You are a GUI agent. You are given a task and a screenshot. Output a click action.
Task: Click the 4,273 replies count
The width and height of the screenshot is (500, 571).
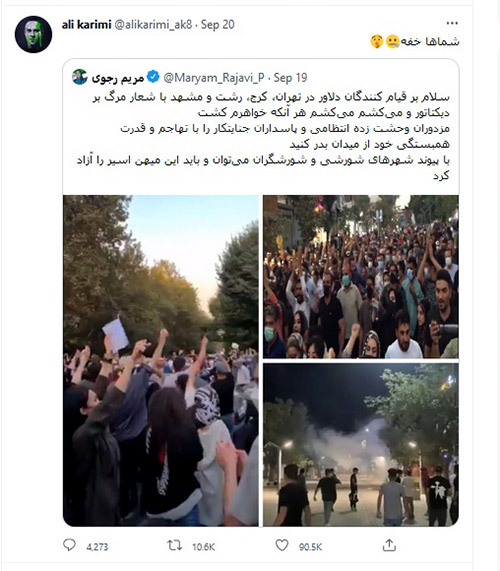(97, 547)
